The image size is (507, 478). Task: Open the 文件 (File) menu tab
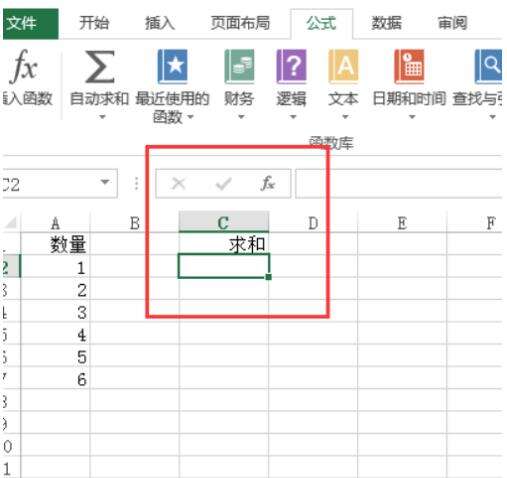[30, 24]
